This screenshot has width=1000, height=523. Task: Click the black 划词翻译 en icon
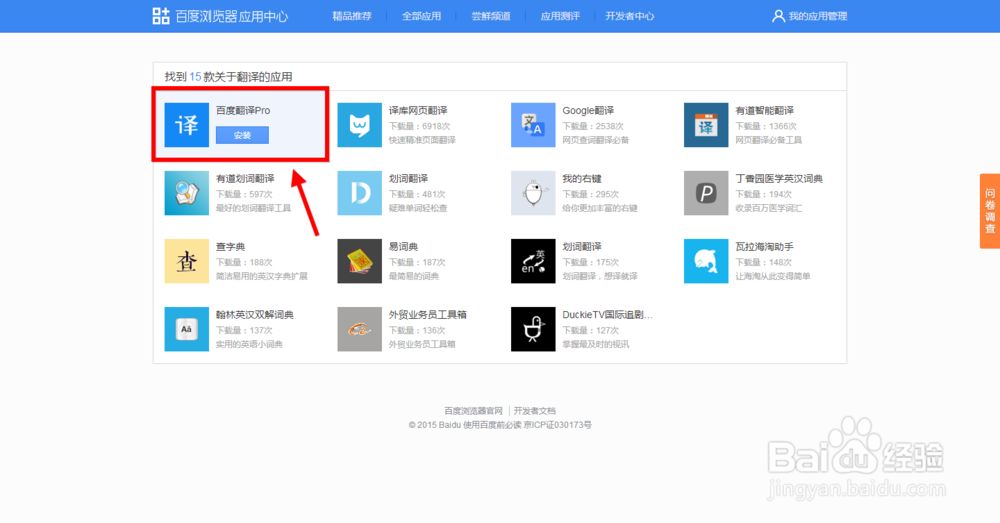[533, 261]
